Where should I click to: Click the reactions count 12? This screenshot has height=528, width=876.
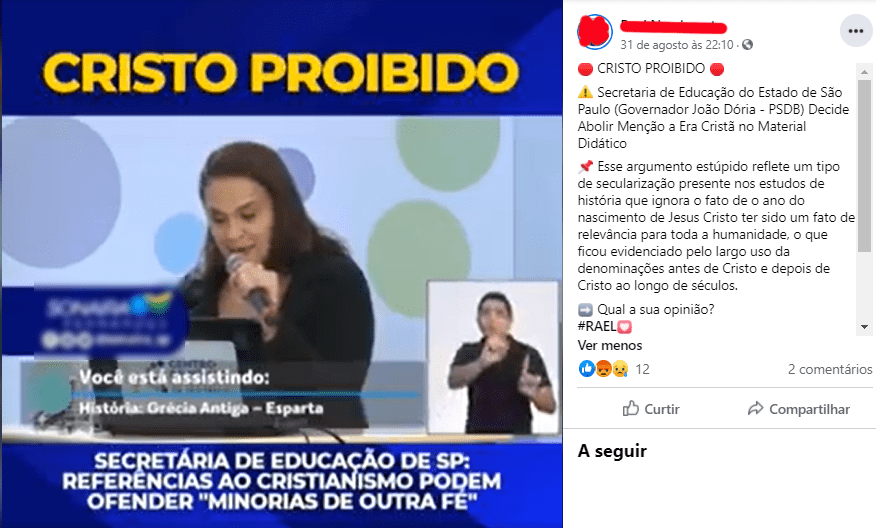(x=642, y=369)
